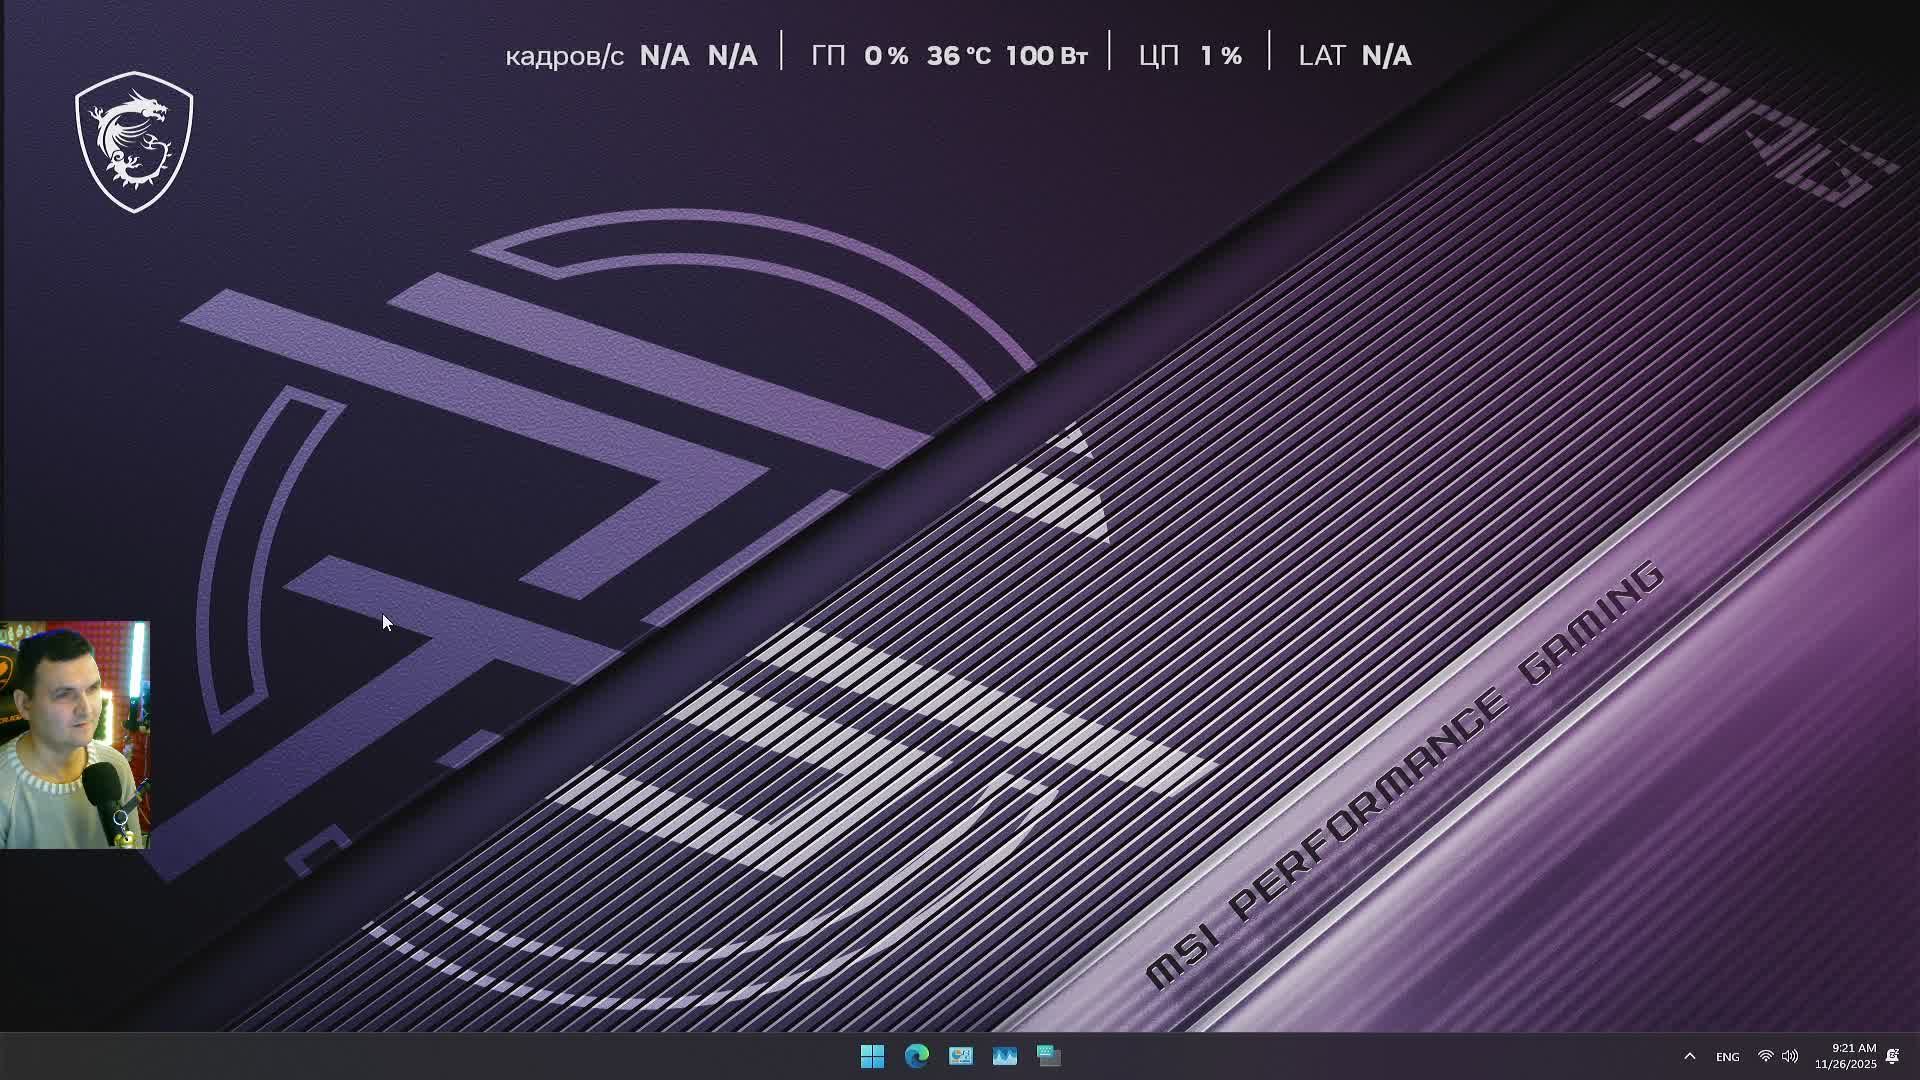1920x1080 pixels.
Task: Switch input language via the ENG indicator
Action: (1727, 1057)
